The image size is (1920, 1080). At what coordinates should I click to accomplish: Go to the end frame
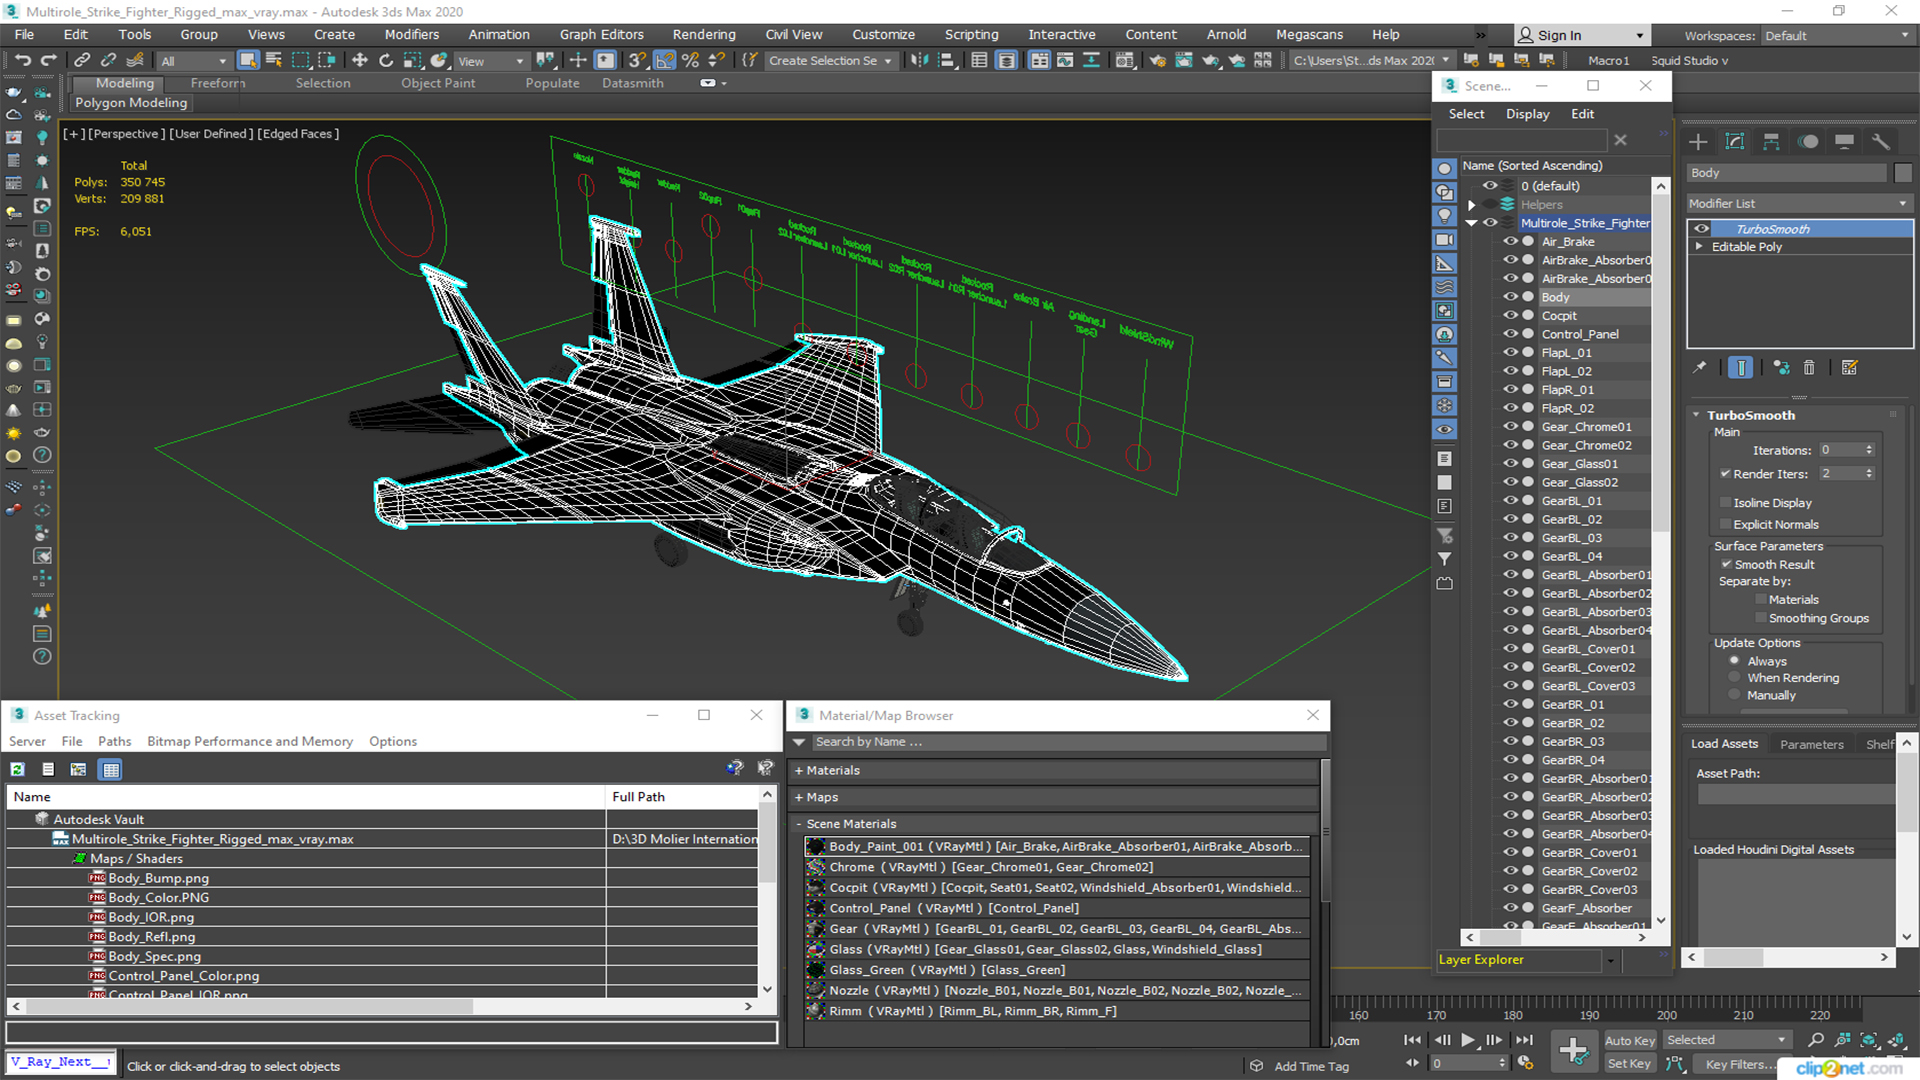[1524, 1040]
